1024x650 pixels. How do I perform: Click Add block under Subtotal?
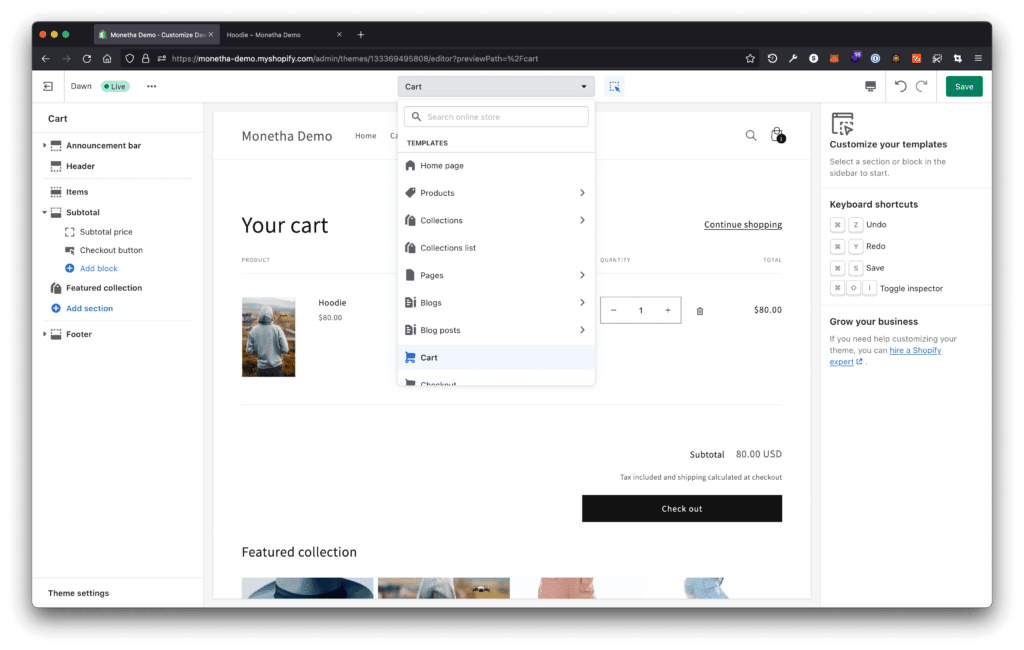pos(98,268)
